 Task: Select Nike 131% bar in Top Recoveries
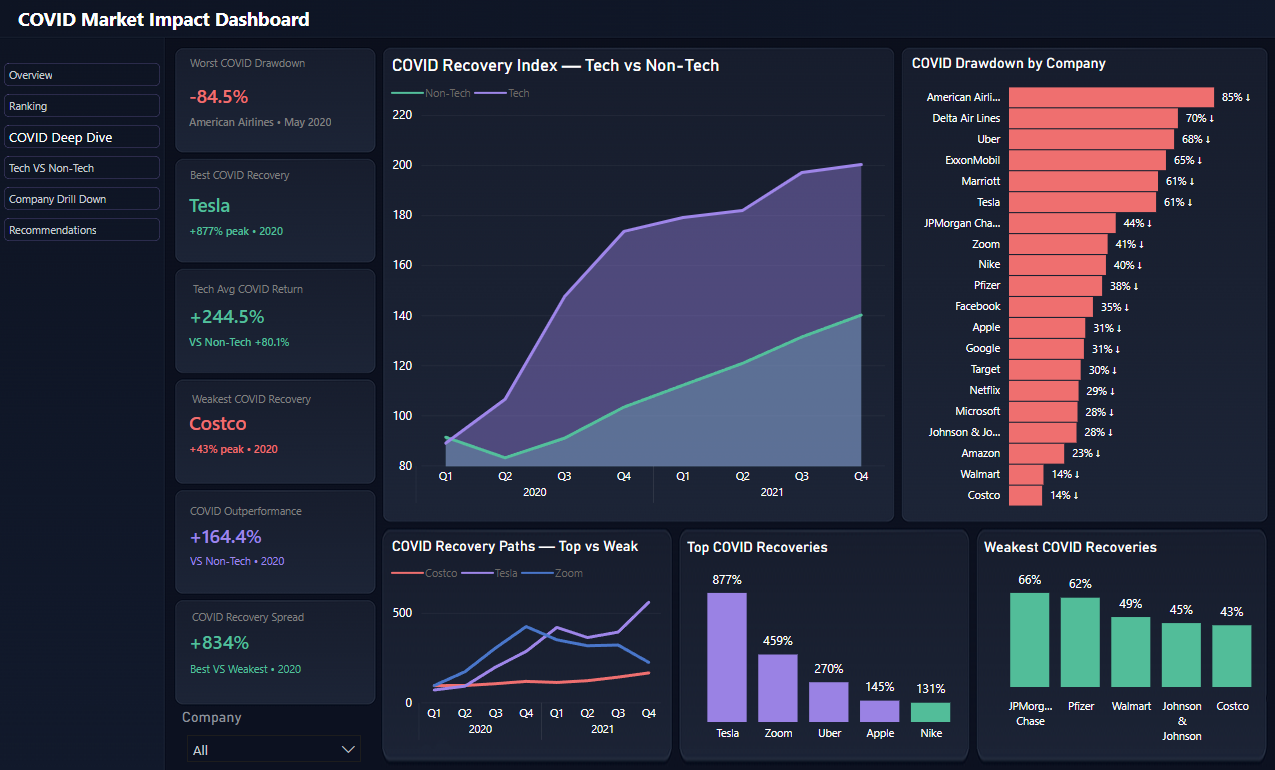tap(931, 712)
